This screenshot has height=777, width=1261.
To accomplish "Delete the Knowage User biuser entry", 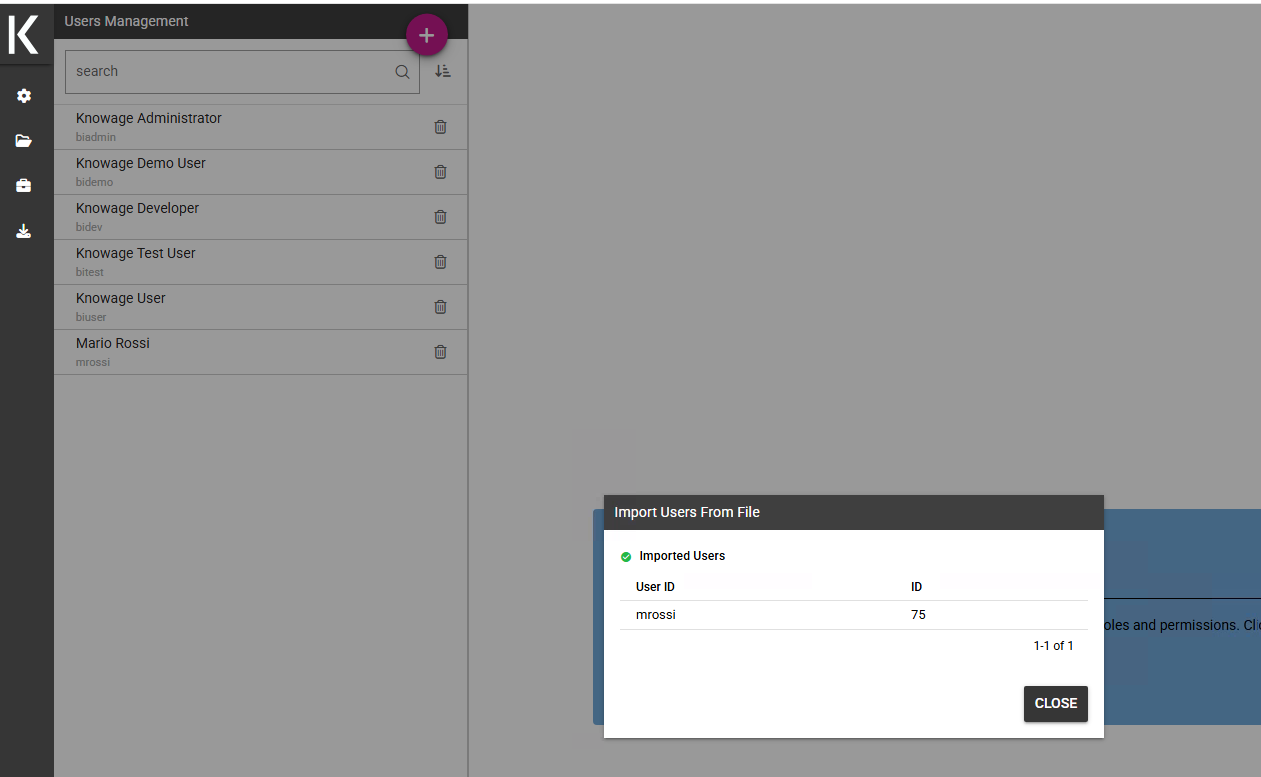I will point(440,307).
